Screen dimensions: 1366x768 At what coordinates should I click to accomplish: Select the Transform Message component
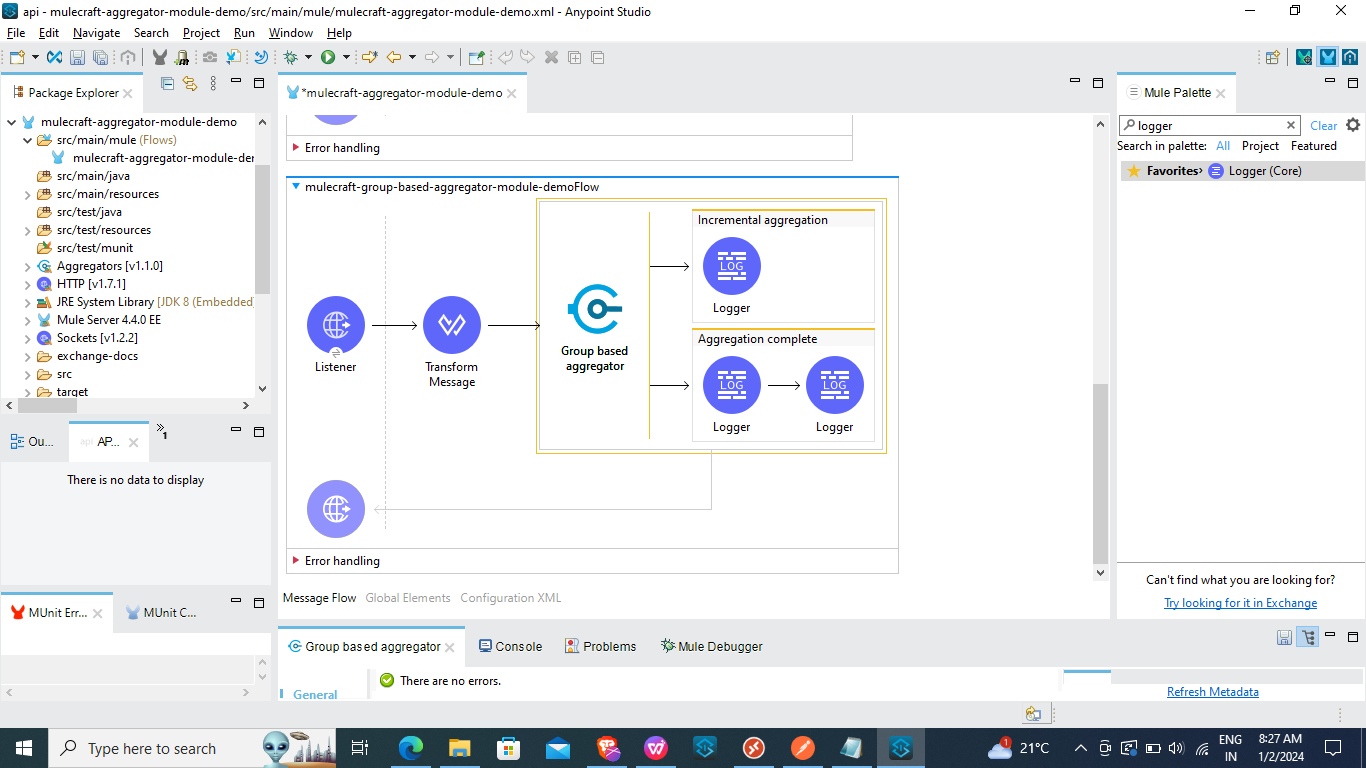click(451, 325)
